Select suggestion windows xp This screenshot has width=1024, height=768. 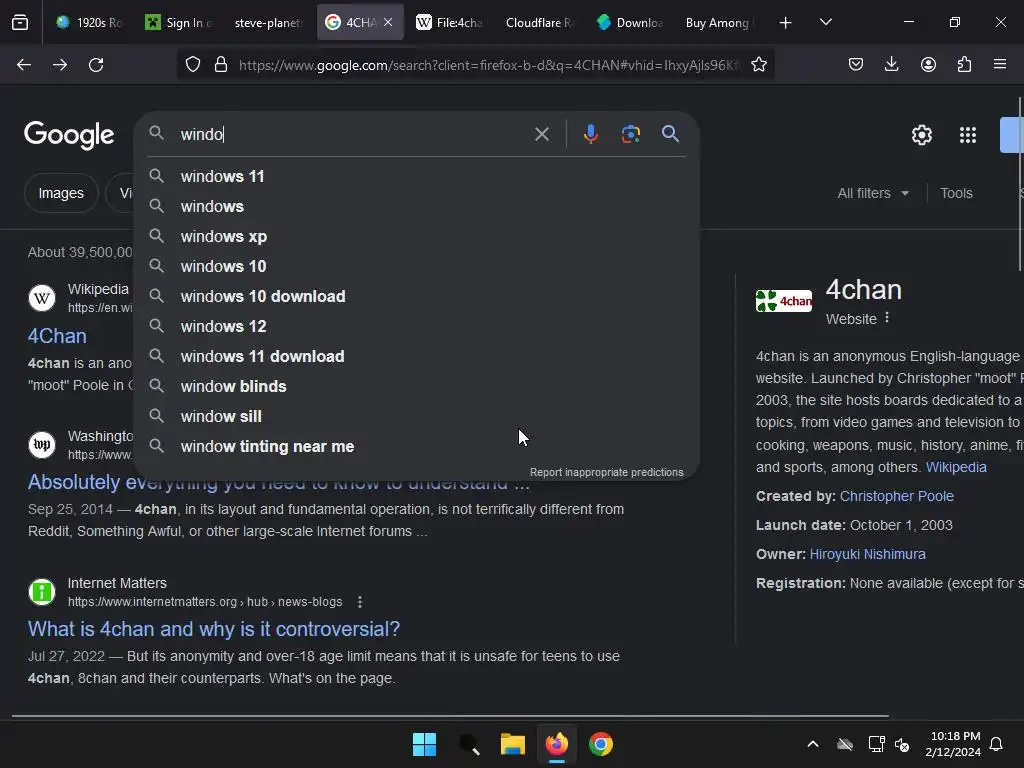(417, 236)
